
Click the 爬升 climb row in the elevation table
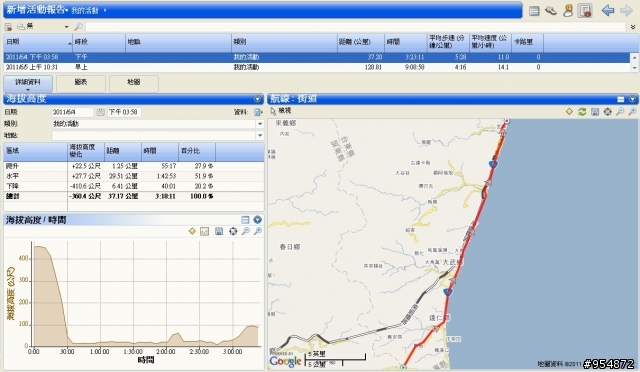point(133,166)
